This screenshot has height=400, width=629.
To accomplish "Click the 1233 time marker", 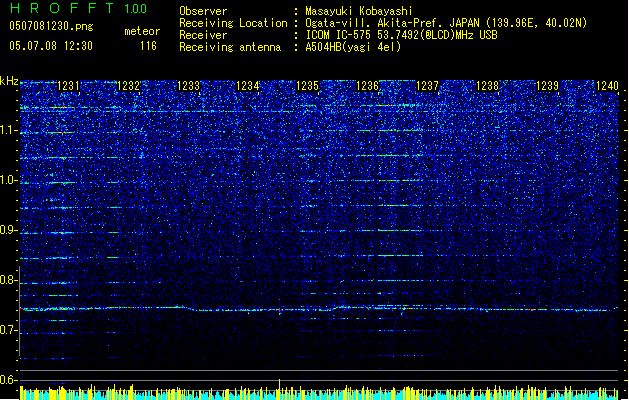I will pos(188,86).
